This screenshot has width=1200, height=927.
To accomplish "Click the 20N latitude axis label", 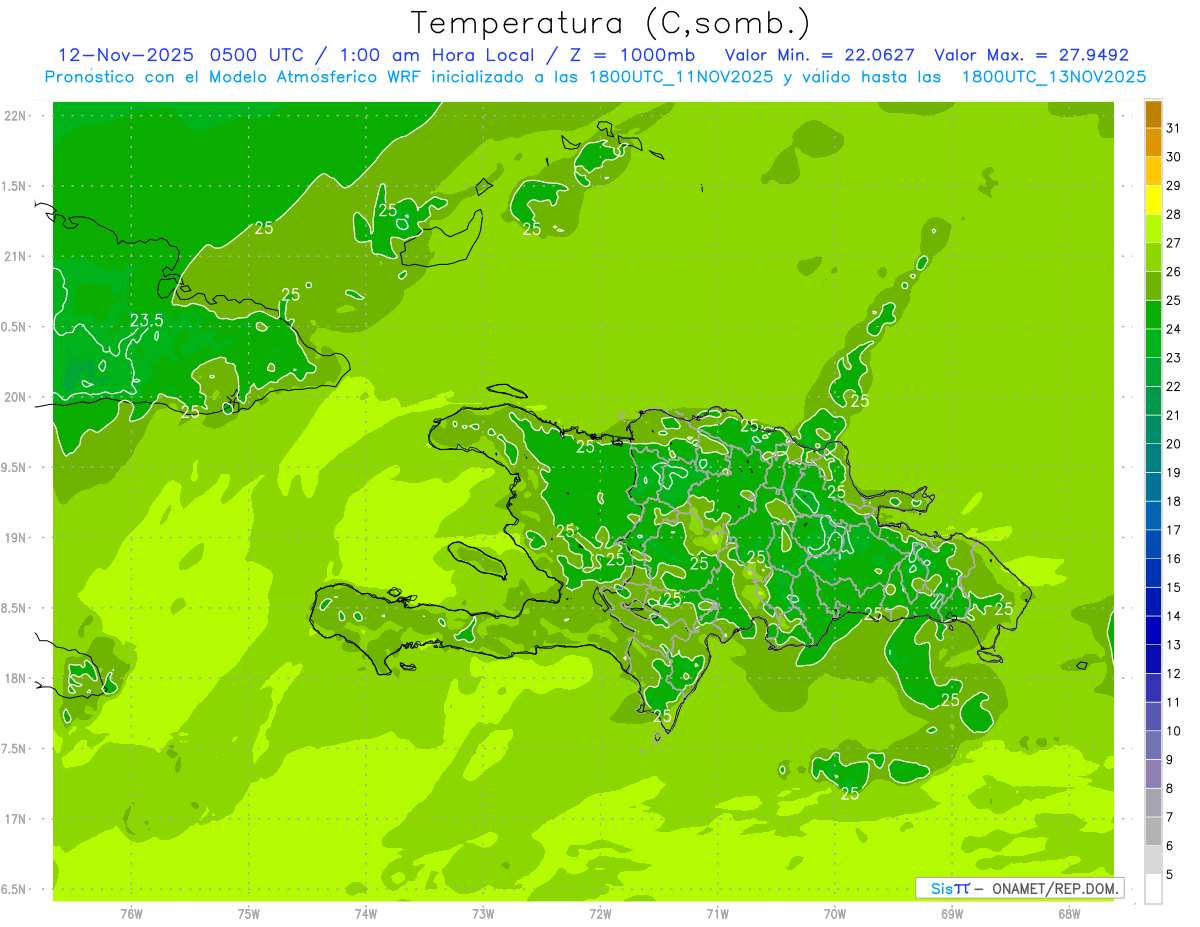I will click(14, 397).
